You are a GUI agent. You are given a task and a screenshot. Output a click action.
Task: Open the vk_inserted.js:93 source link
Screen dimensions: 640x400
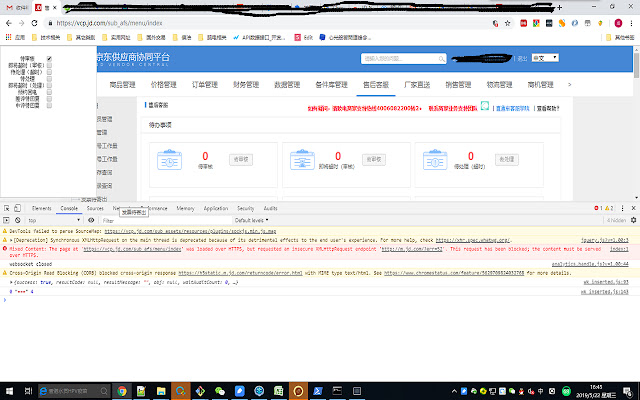tap(606, 282)
